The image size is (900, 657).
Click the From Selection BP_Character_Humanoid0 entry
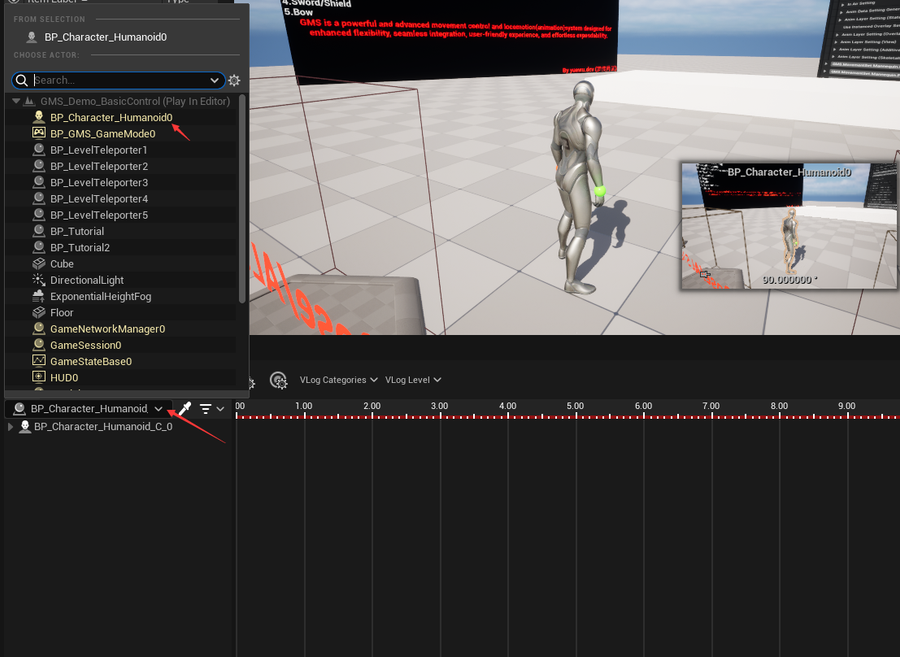pyautogui.click(x=106, y=37)
